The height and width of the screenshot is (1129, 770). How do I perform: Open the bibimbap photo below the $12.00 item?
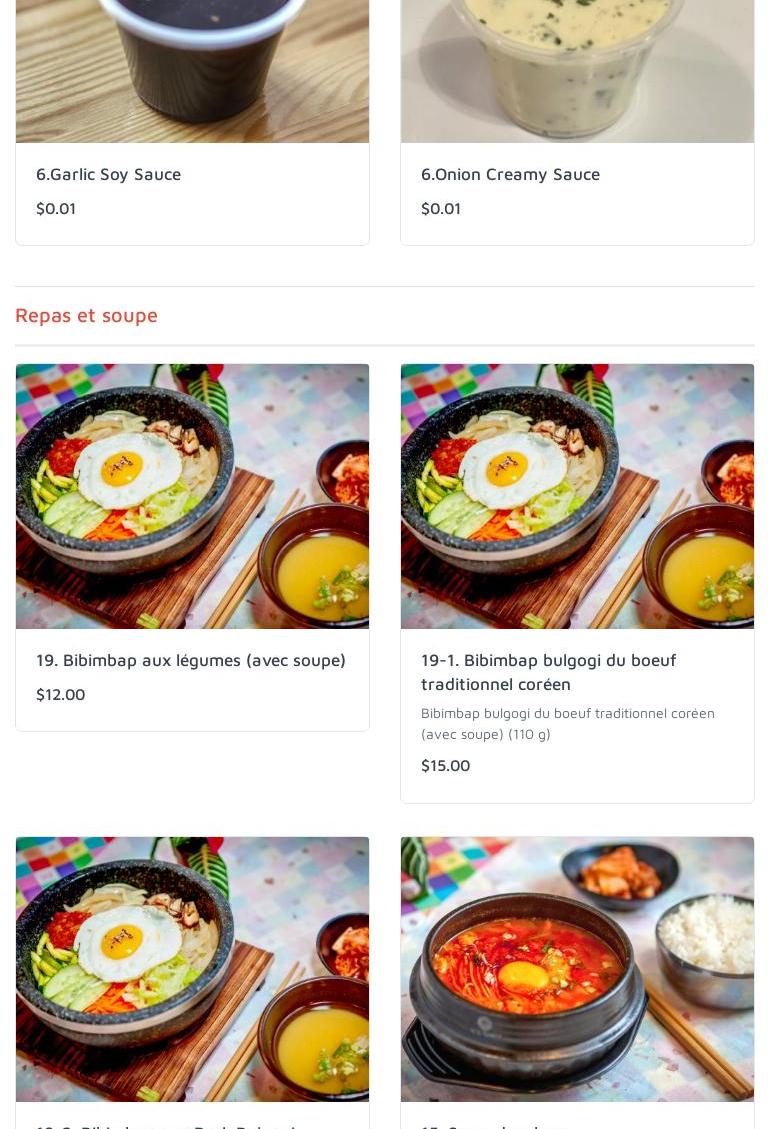click(x=192, y=969)
